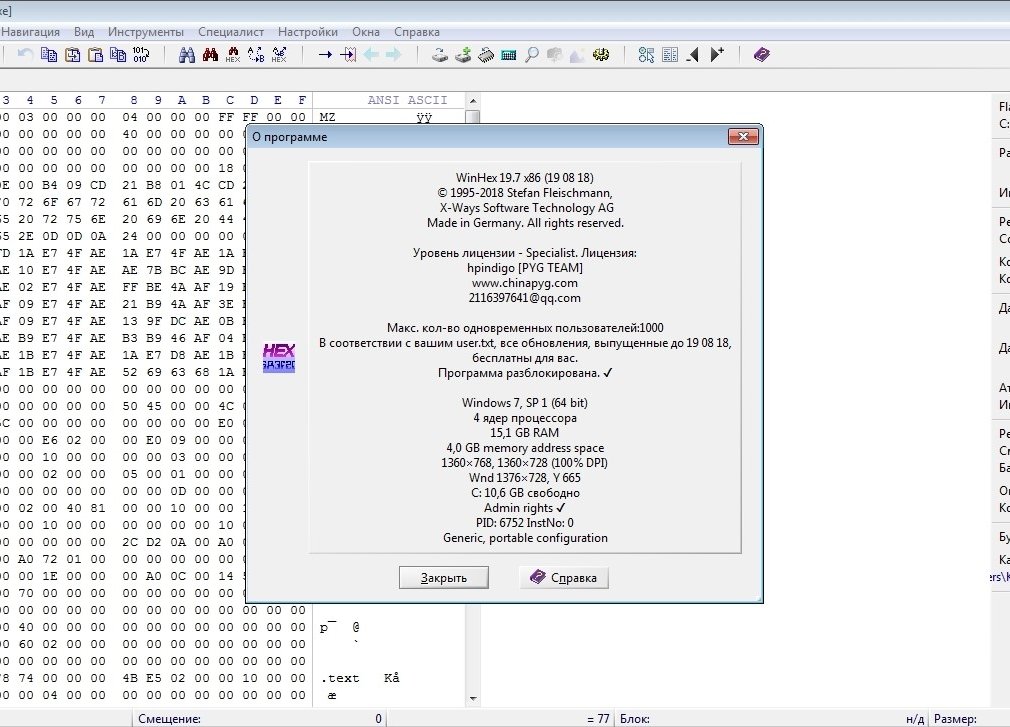
Task: Open Find Hex Values (binoculars with HEX)
Action: pos(233,55)
